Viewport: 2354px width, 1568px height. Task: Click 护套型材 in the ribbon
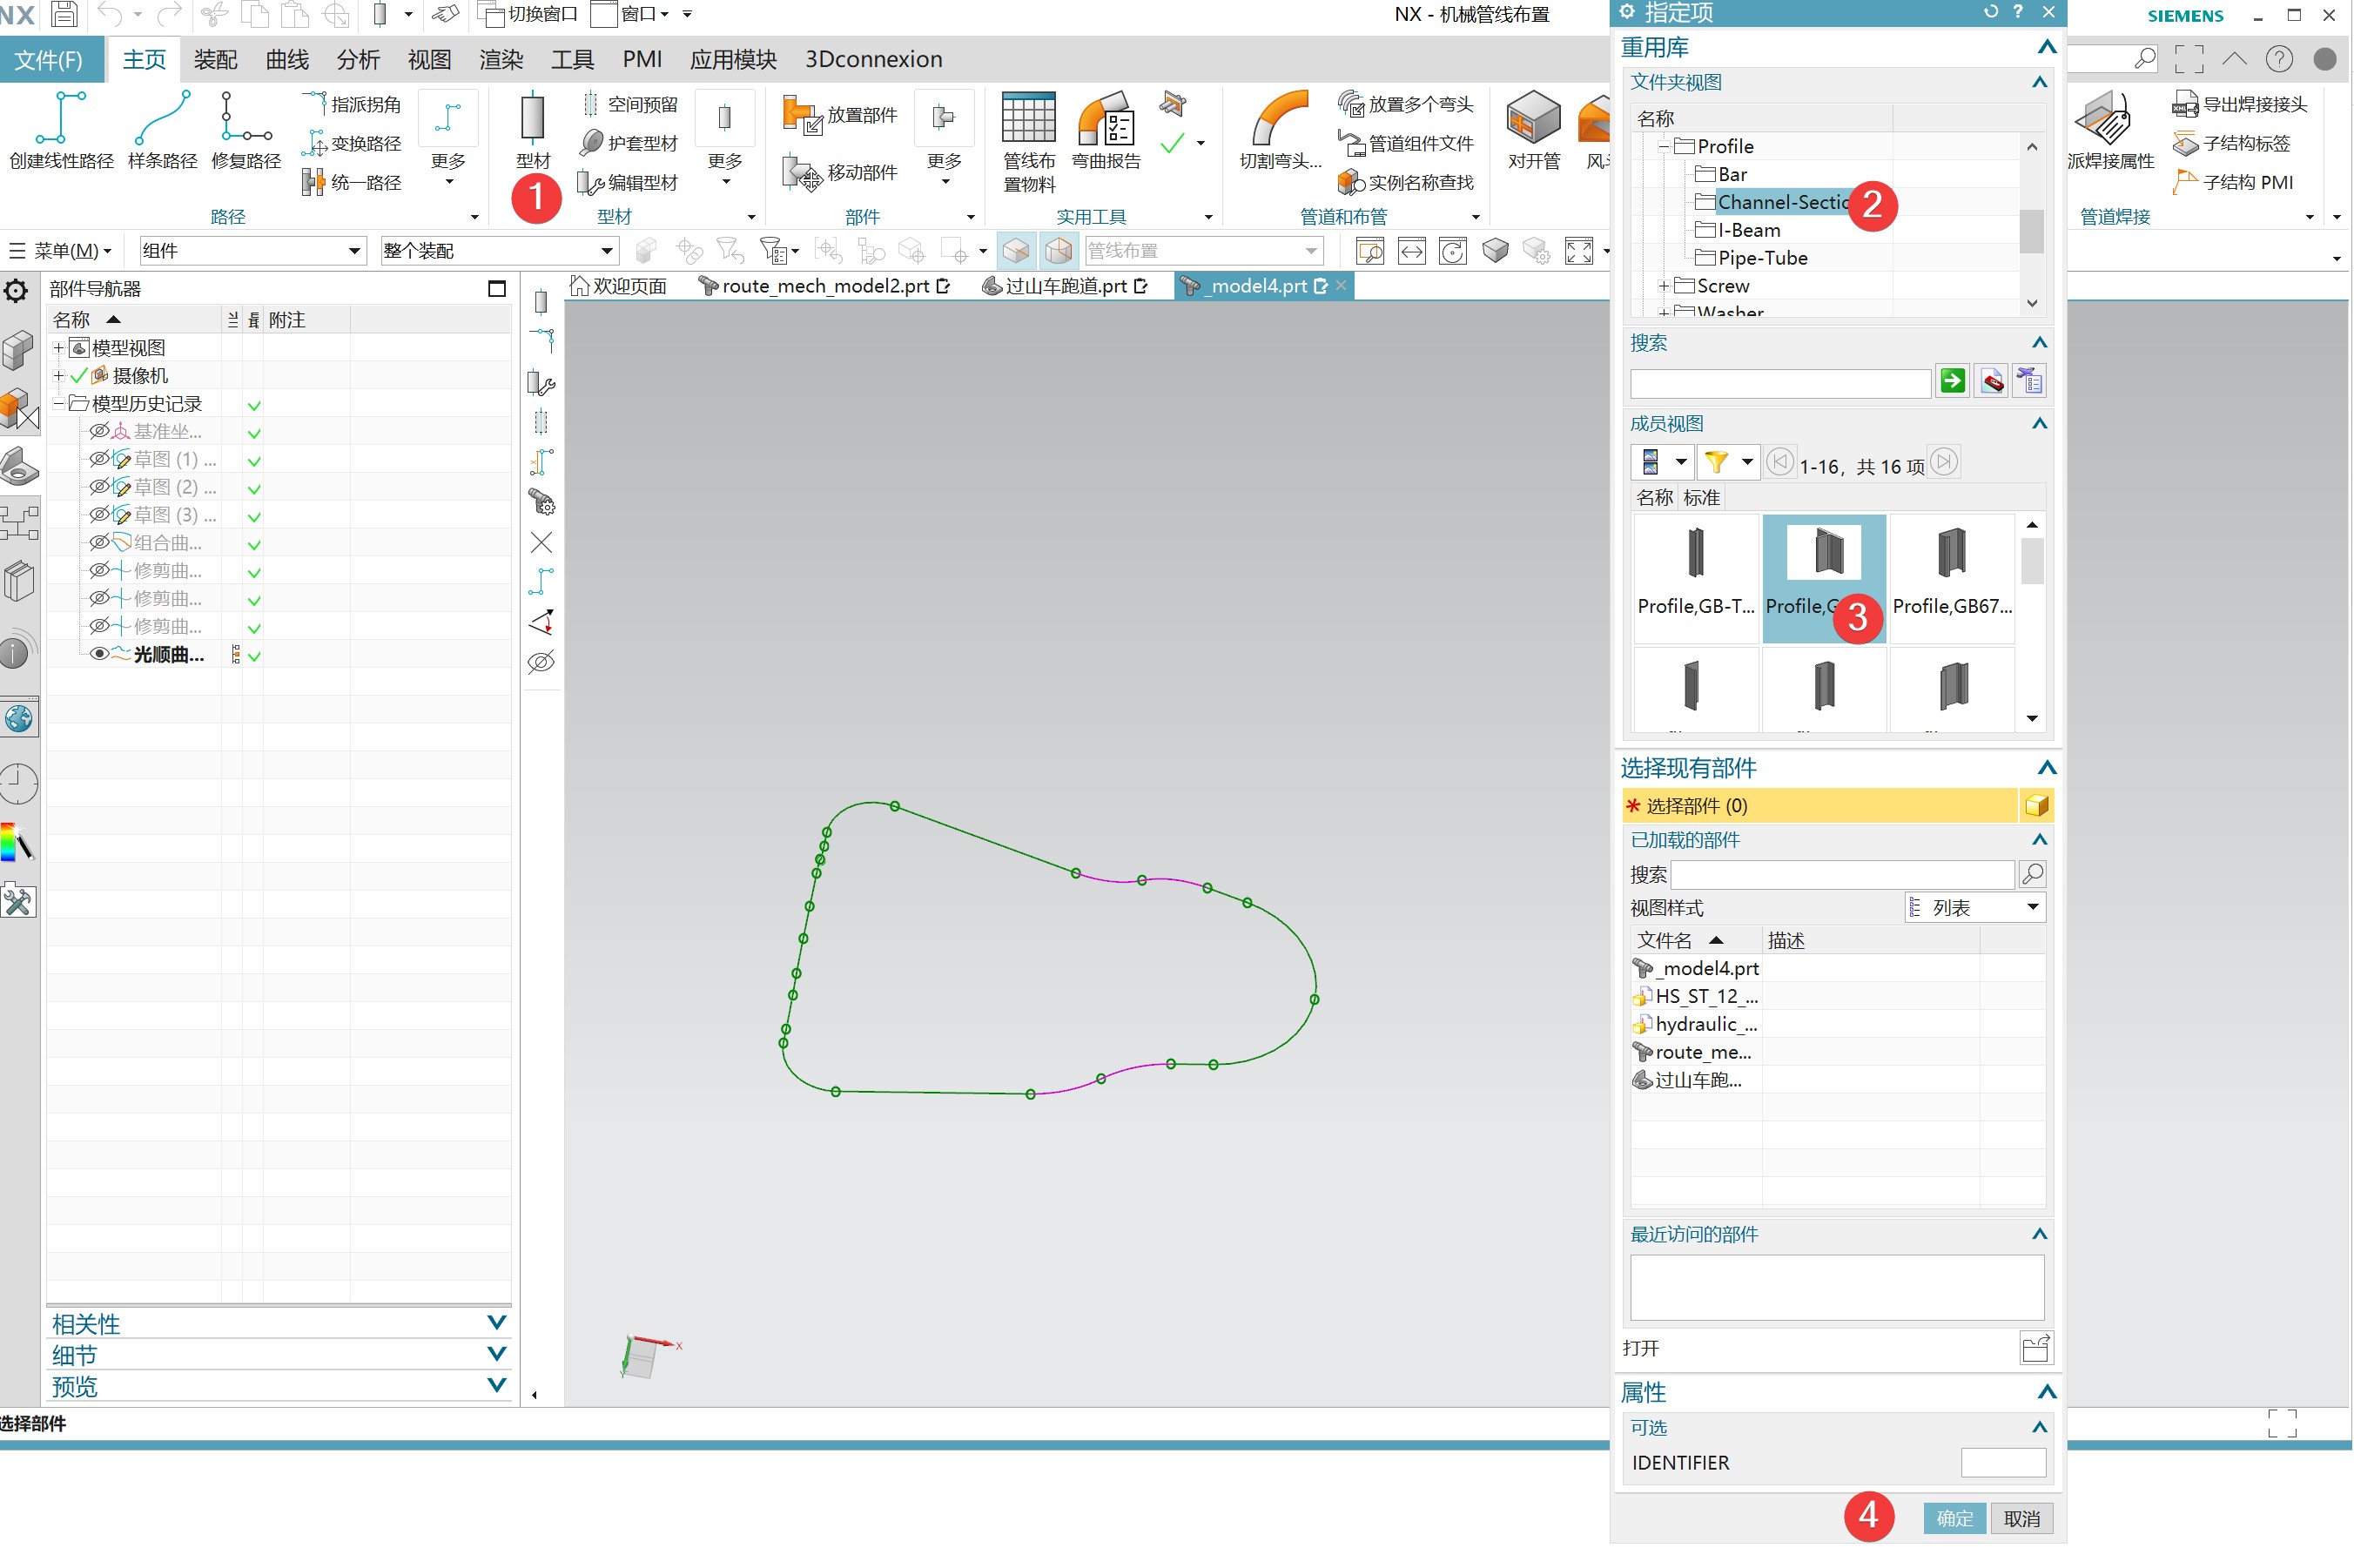coord(630,143)
